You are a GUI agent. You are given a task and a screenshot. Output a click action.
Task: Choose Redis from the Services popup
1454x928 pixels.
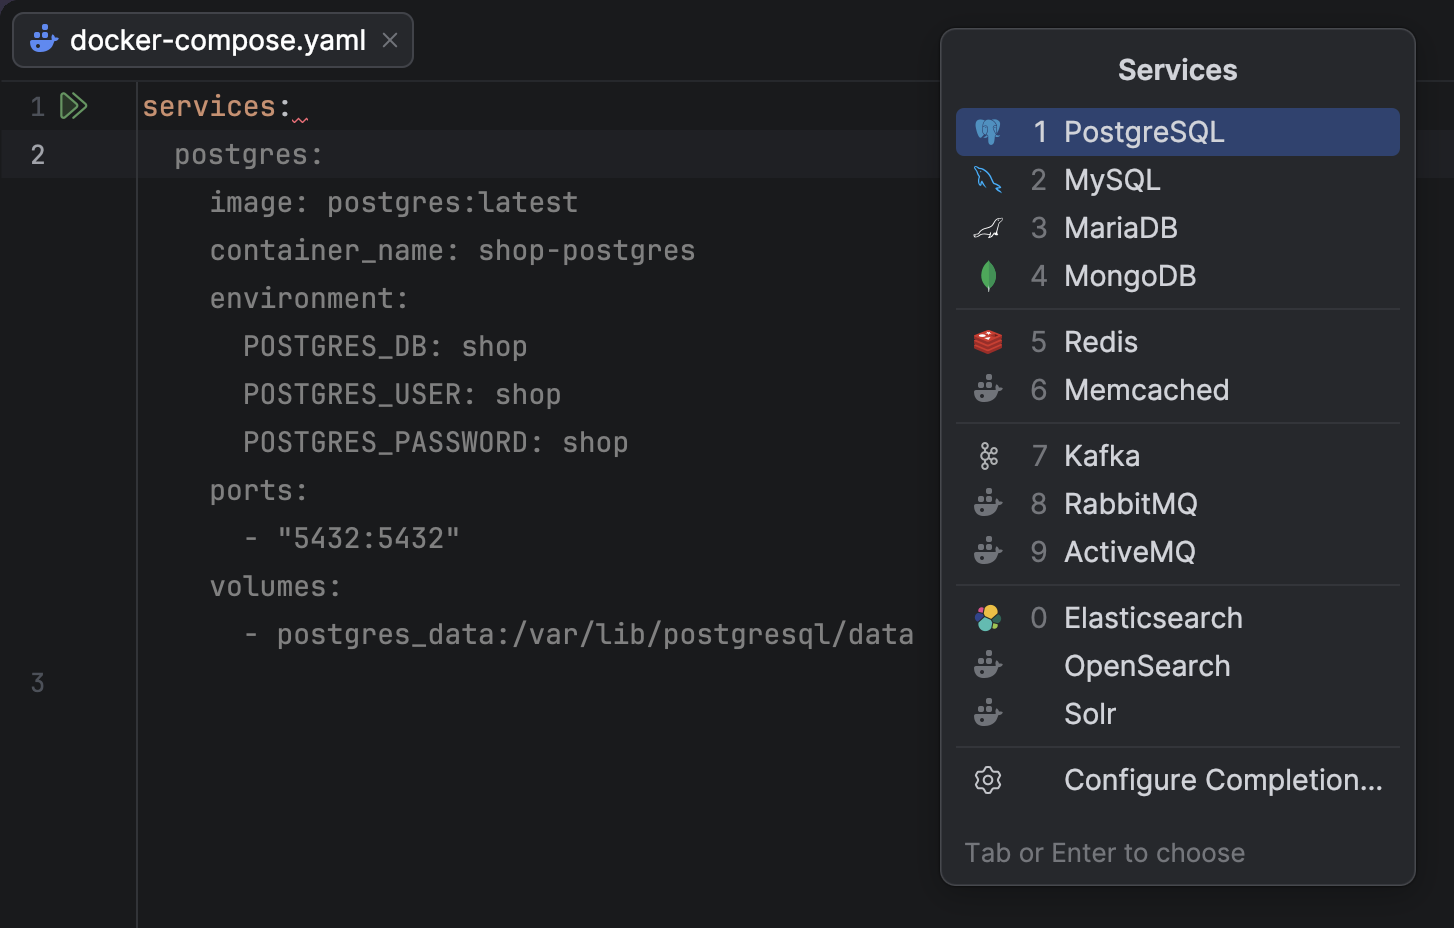[1178, 342]
